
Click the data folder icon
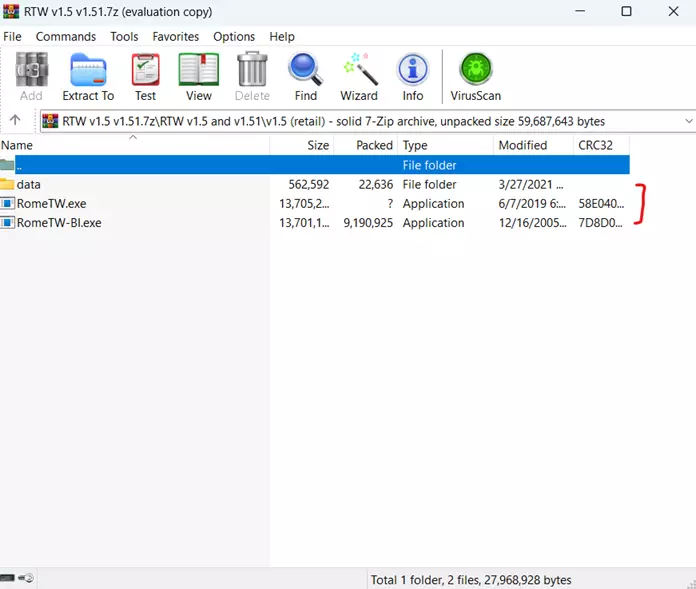(7, 184)
